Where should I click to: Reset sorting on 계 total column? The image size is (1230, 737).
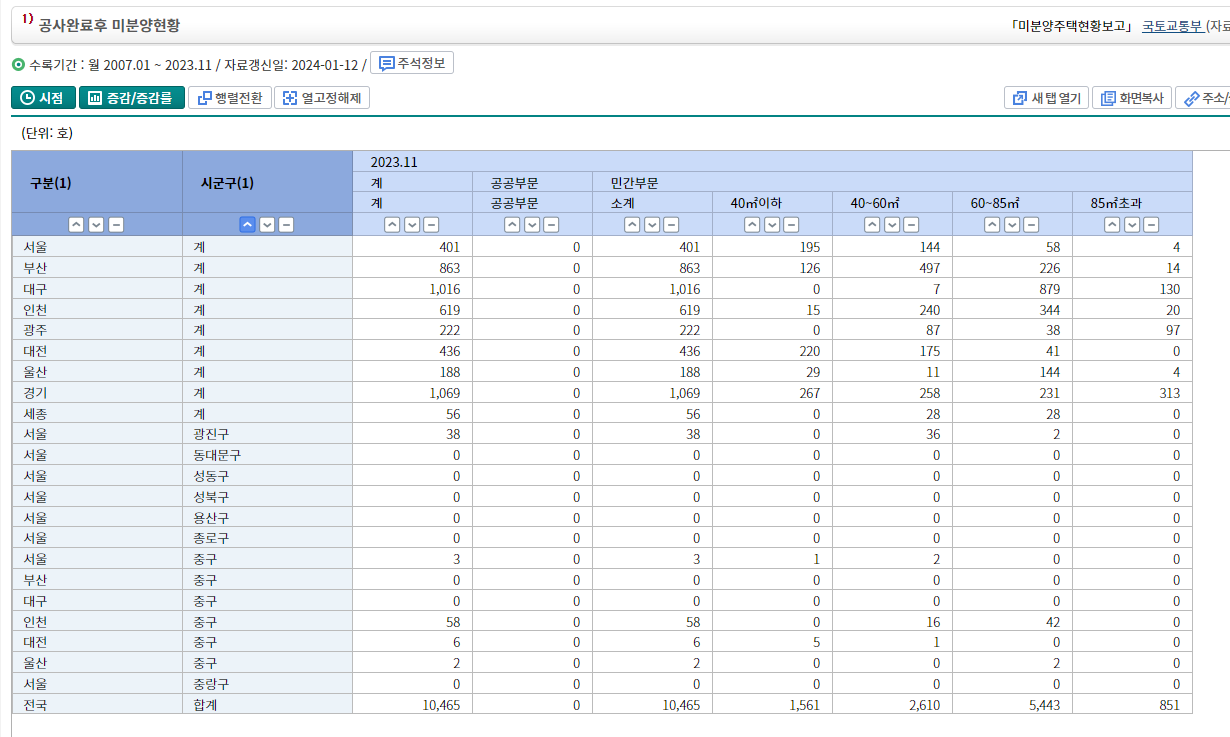coord(430,225)
